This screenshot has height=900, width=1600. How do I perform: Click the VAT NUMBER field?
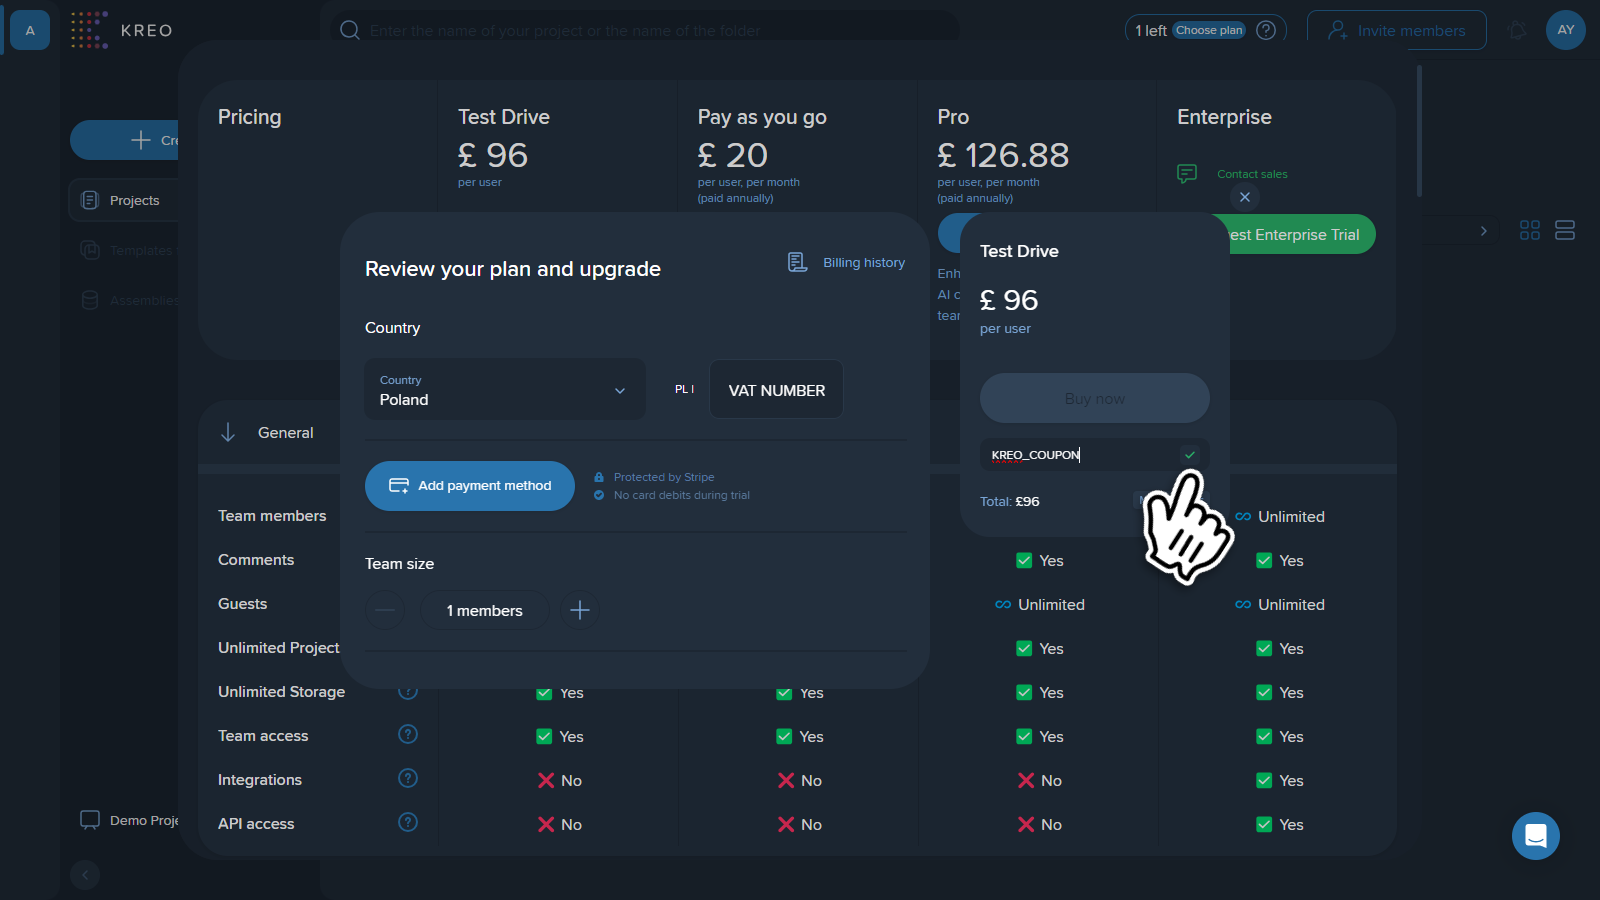(776, 389)
